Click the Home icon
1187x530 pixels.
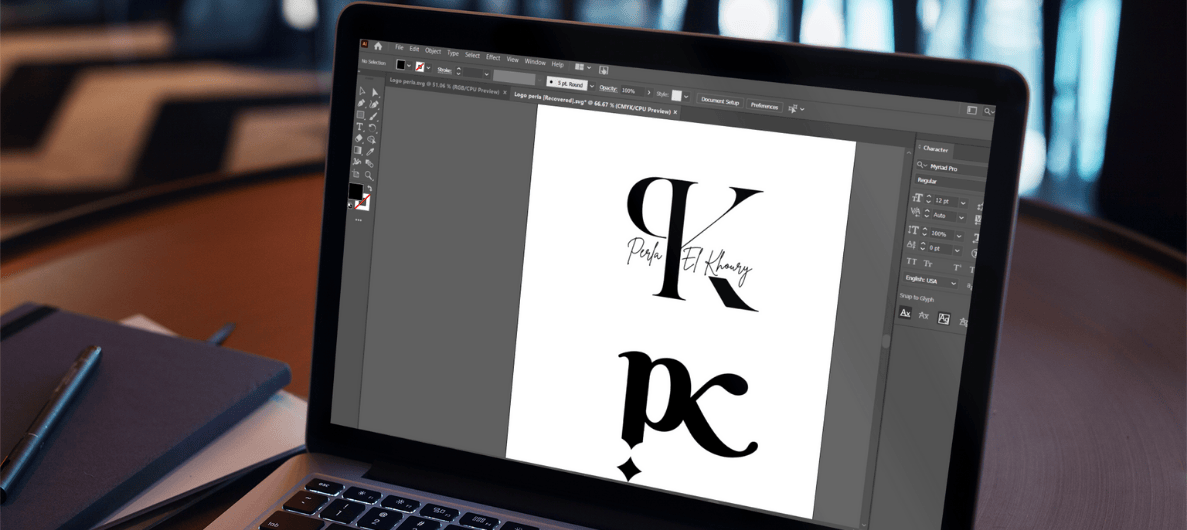click(378, 46)
